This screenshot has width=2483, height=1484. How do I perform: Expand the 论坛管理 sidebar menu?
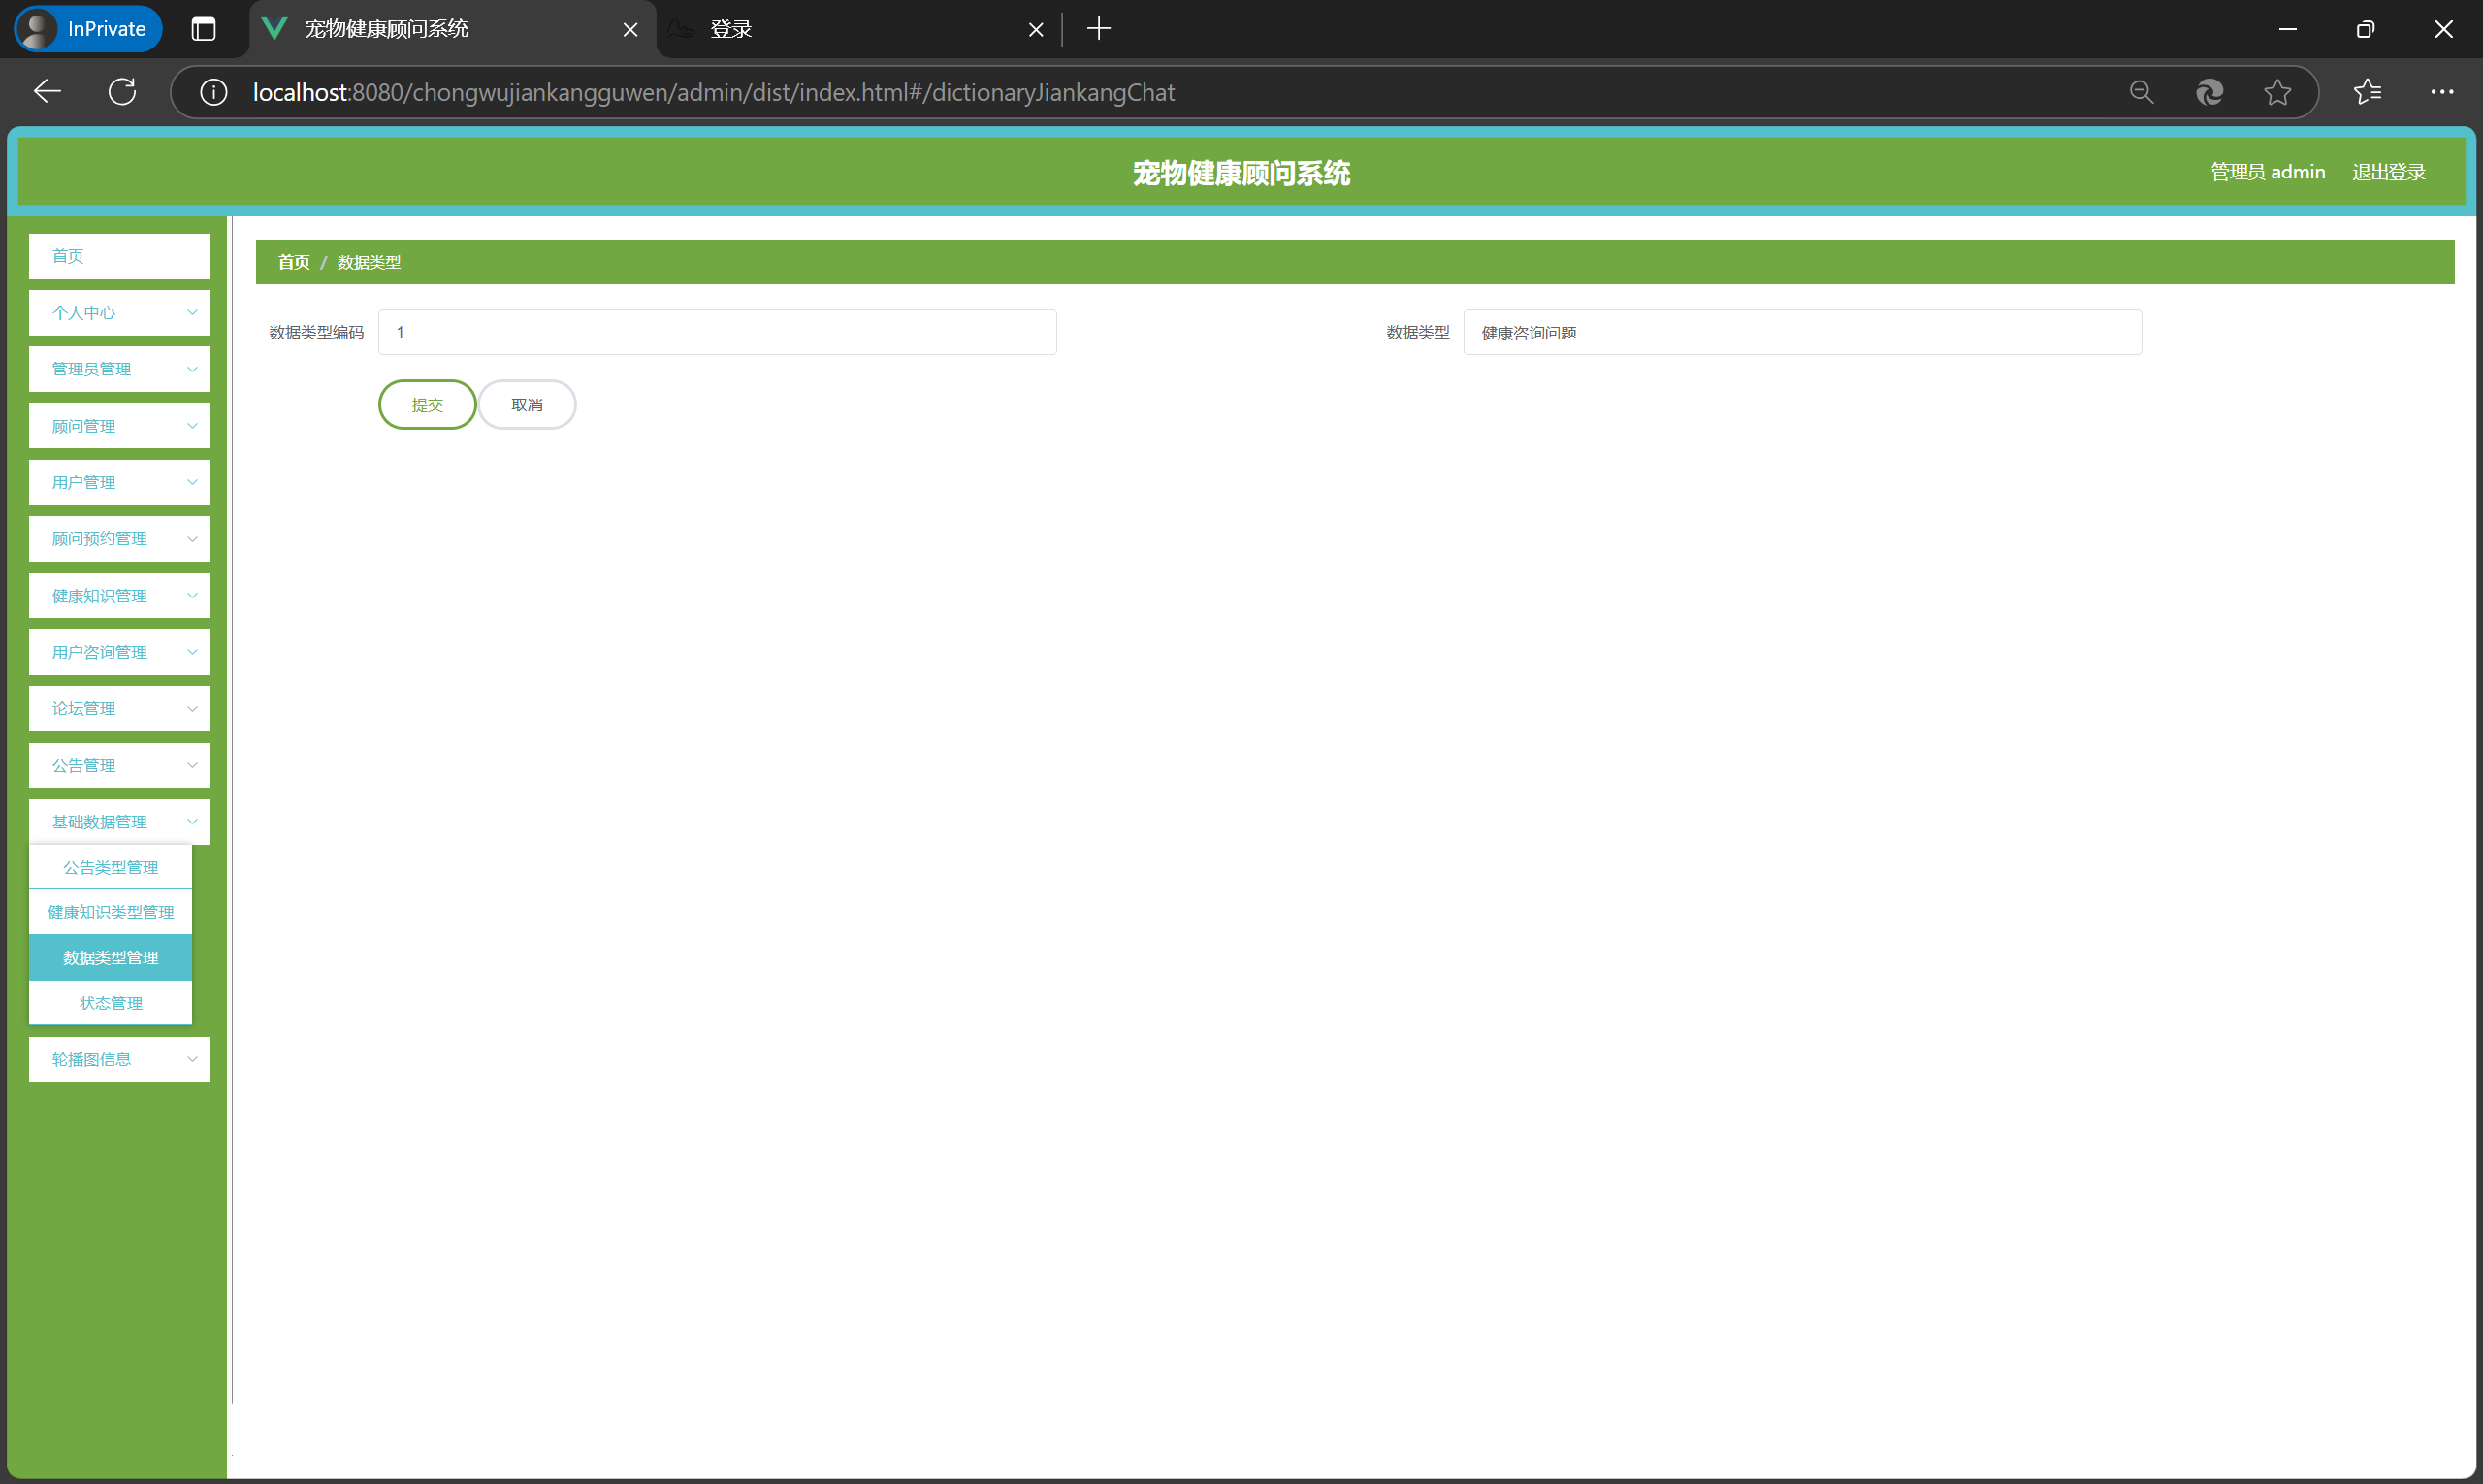coord(119,708)
